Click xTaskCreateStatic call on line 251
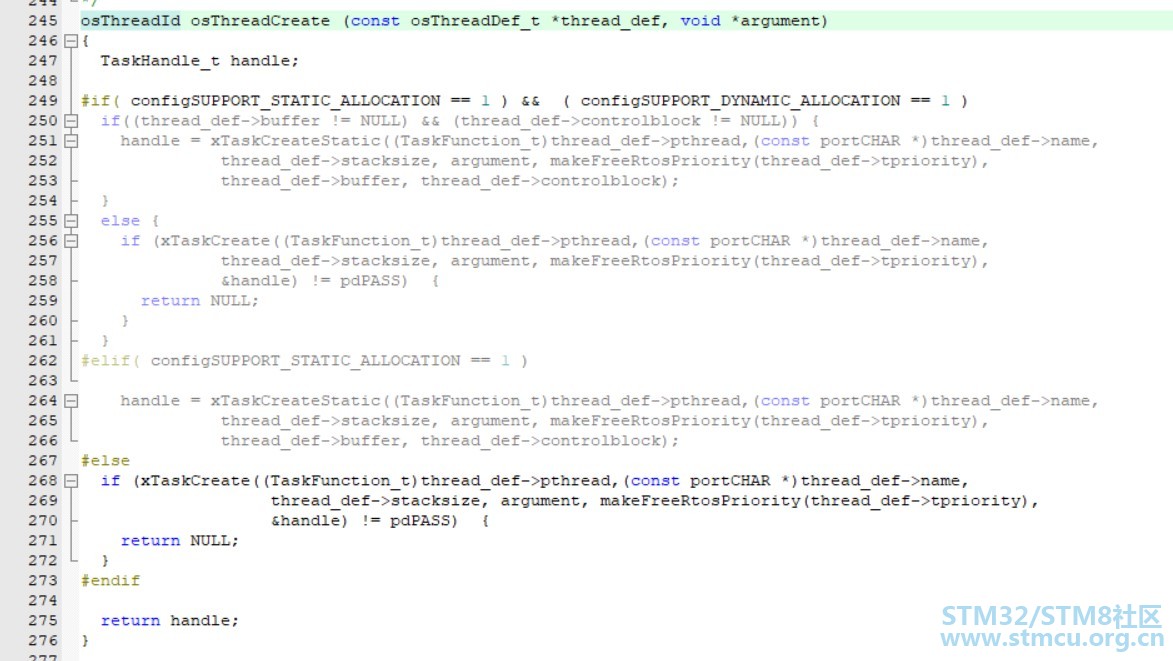Viewport: 1173px width, 661px height. (x=295, y=141)
